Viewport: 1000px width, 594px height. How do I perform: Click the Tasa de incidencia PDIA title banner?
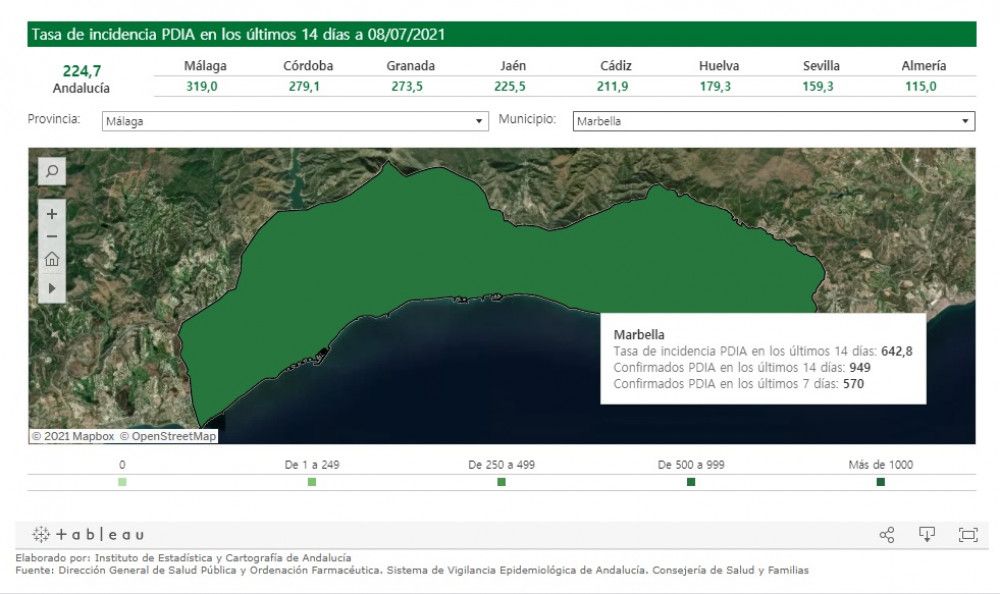[x=501, y=34]
